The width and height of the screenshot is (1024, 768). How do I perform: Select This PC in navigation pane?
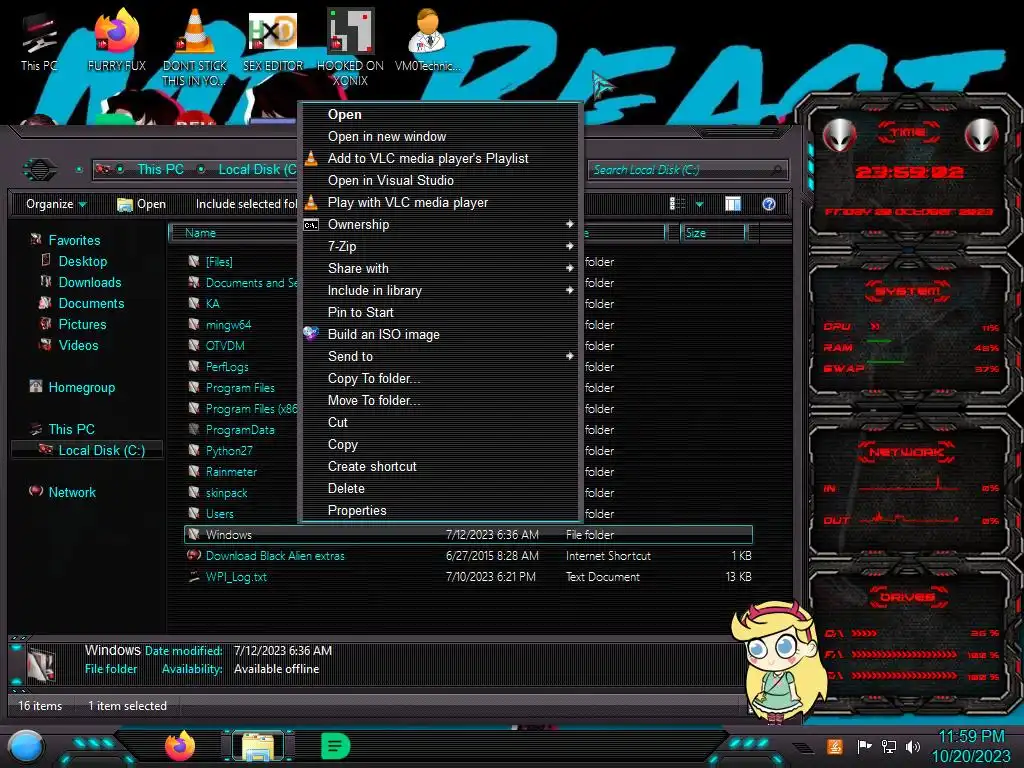(71, 429)
